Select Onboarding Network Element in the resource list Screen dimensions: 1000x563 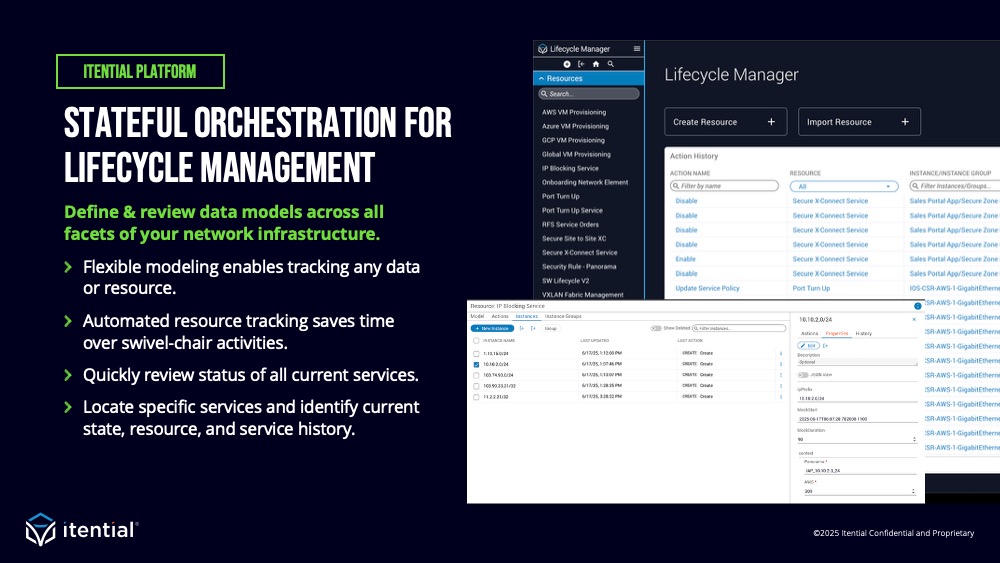[585, 182]
